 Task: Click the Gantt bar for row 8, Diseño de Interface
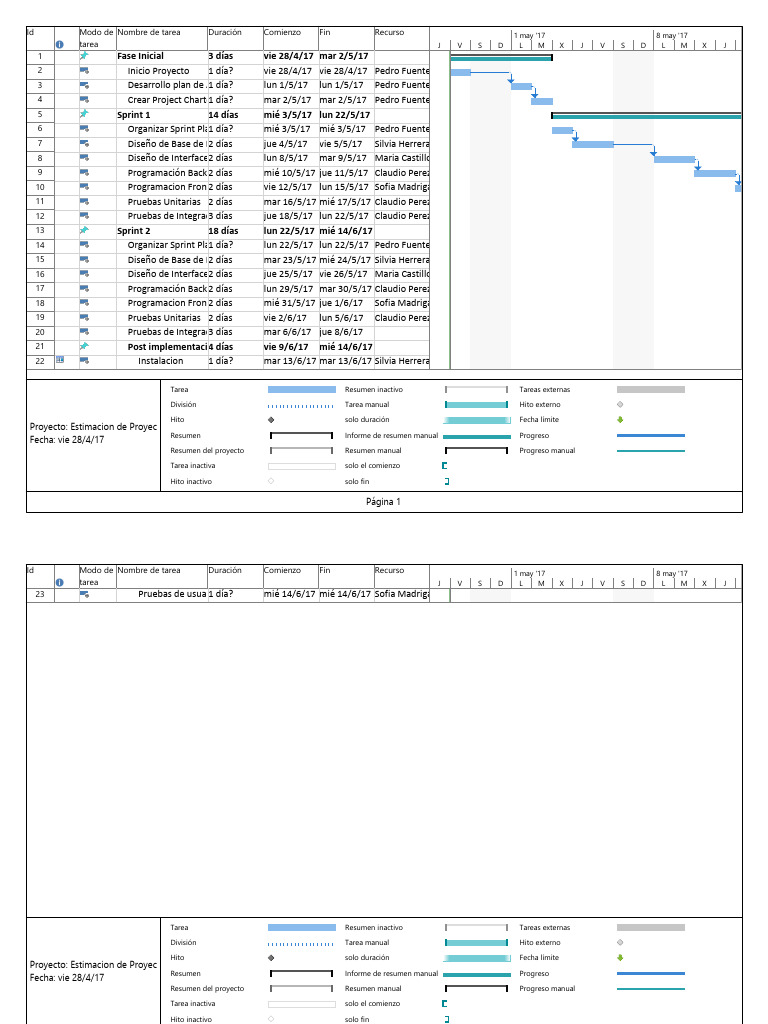[x=675, y=159]
